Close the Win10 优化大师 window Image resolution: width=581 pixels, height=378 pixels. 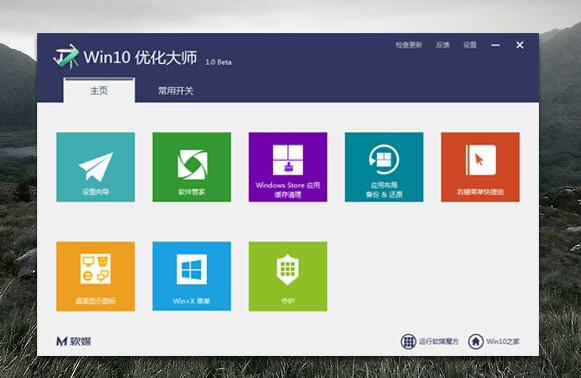[x=520, y=45]
